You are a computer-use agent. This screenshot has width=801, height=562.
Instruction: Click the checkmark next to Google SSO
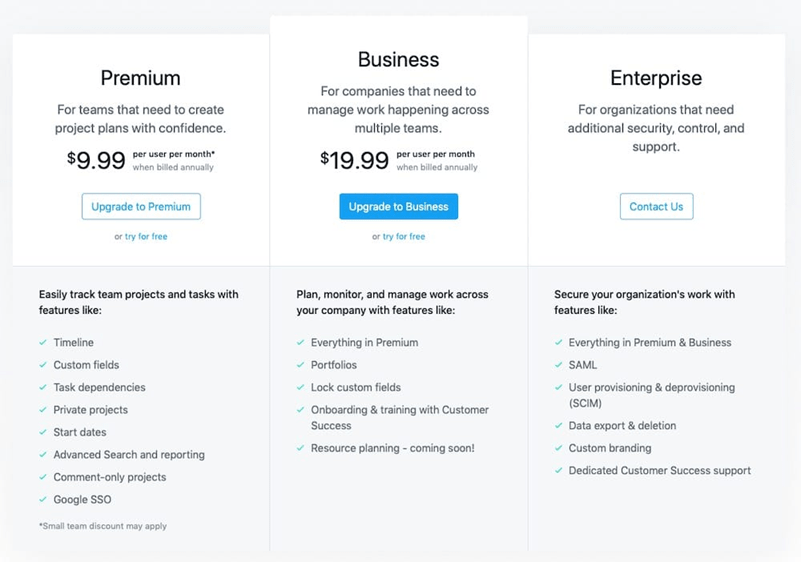pos(43,500)
